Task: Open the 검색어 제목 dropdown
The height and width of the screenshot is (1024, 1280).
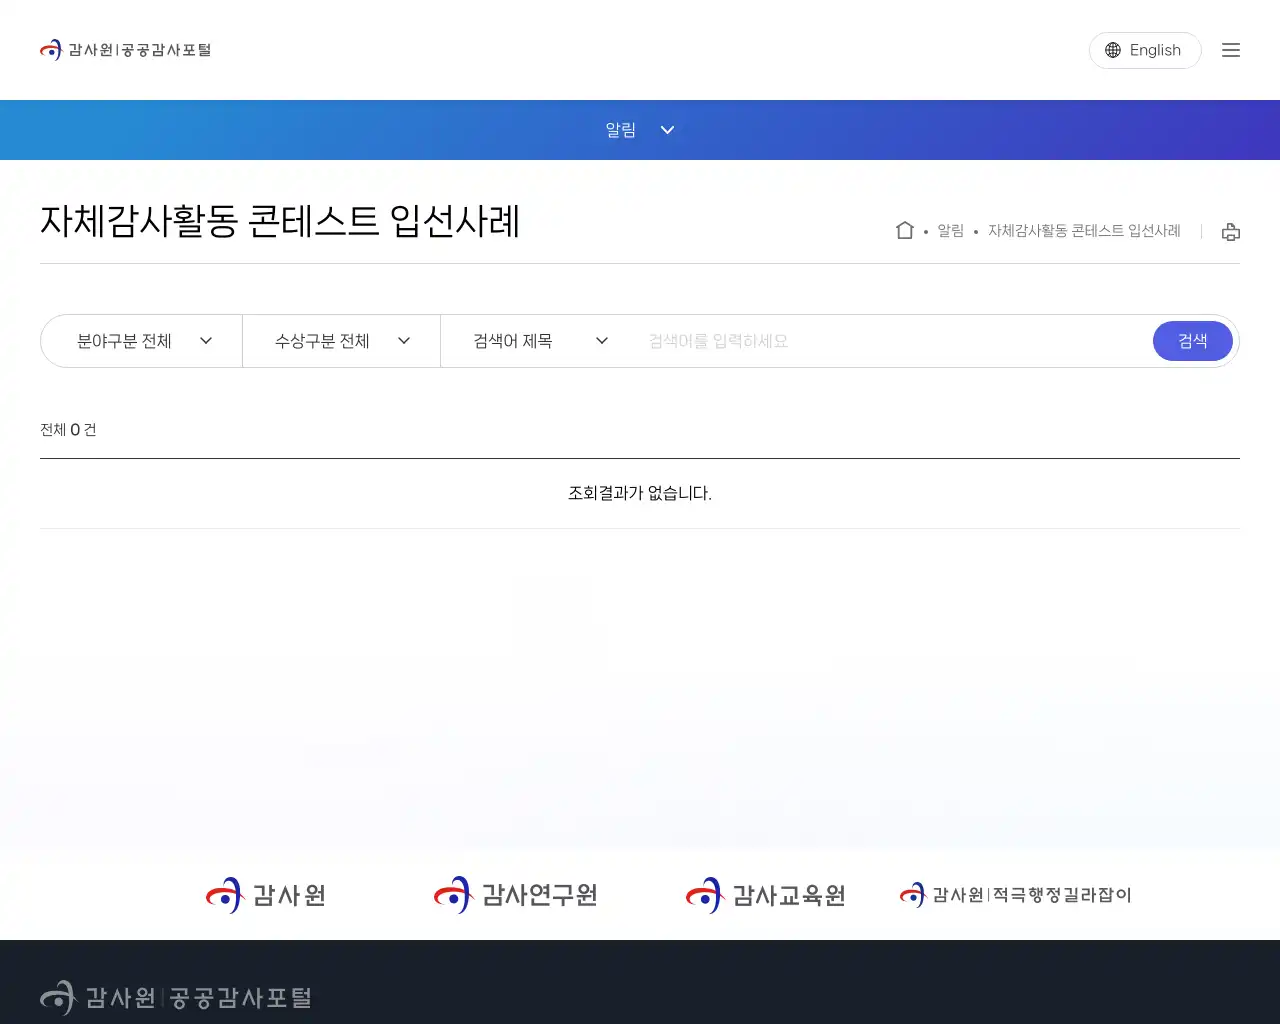Action: tap(538, 341)
